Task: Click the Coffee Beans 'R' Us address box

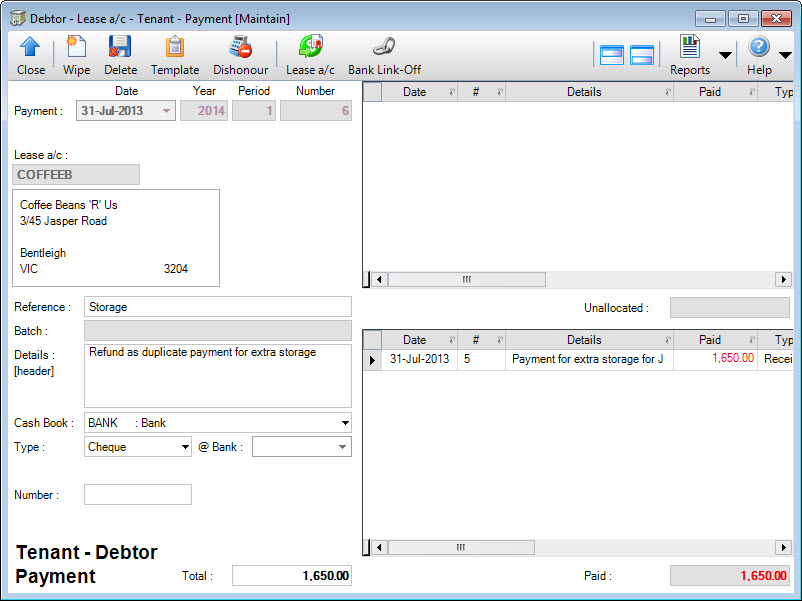Action: click(116, 238)
